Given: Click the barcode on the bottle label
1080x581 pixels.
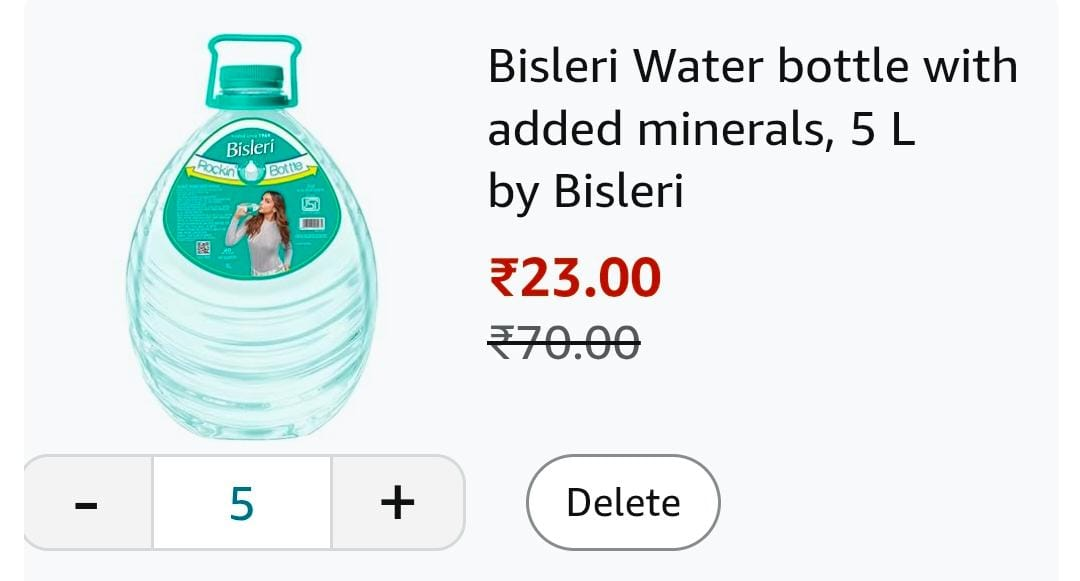Looking at the screenshot, I should (312, 225).
